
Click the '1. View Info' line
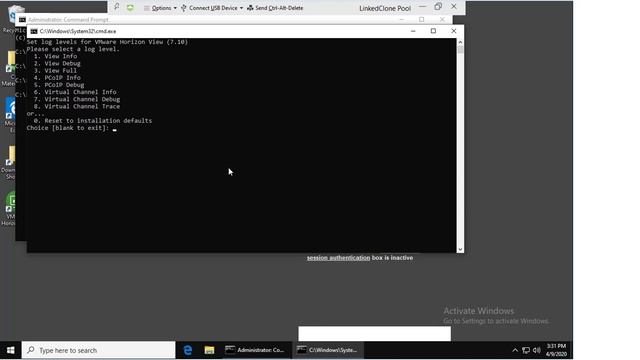pyautogui.click(x=55, y=56)
